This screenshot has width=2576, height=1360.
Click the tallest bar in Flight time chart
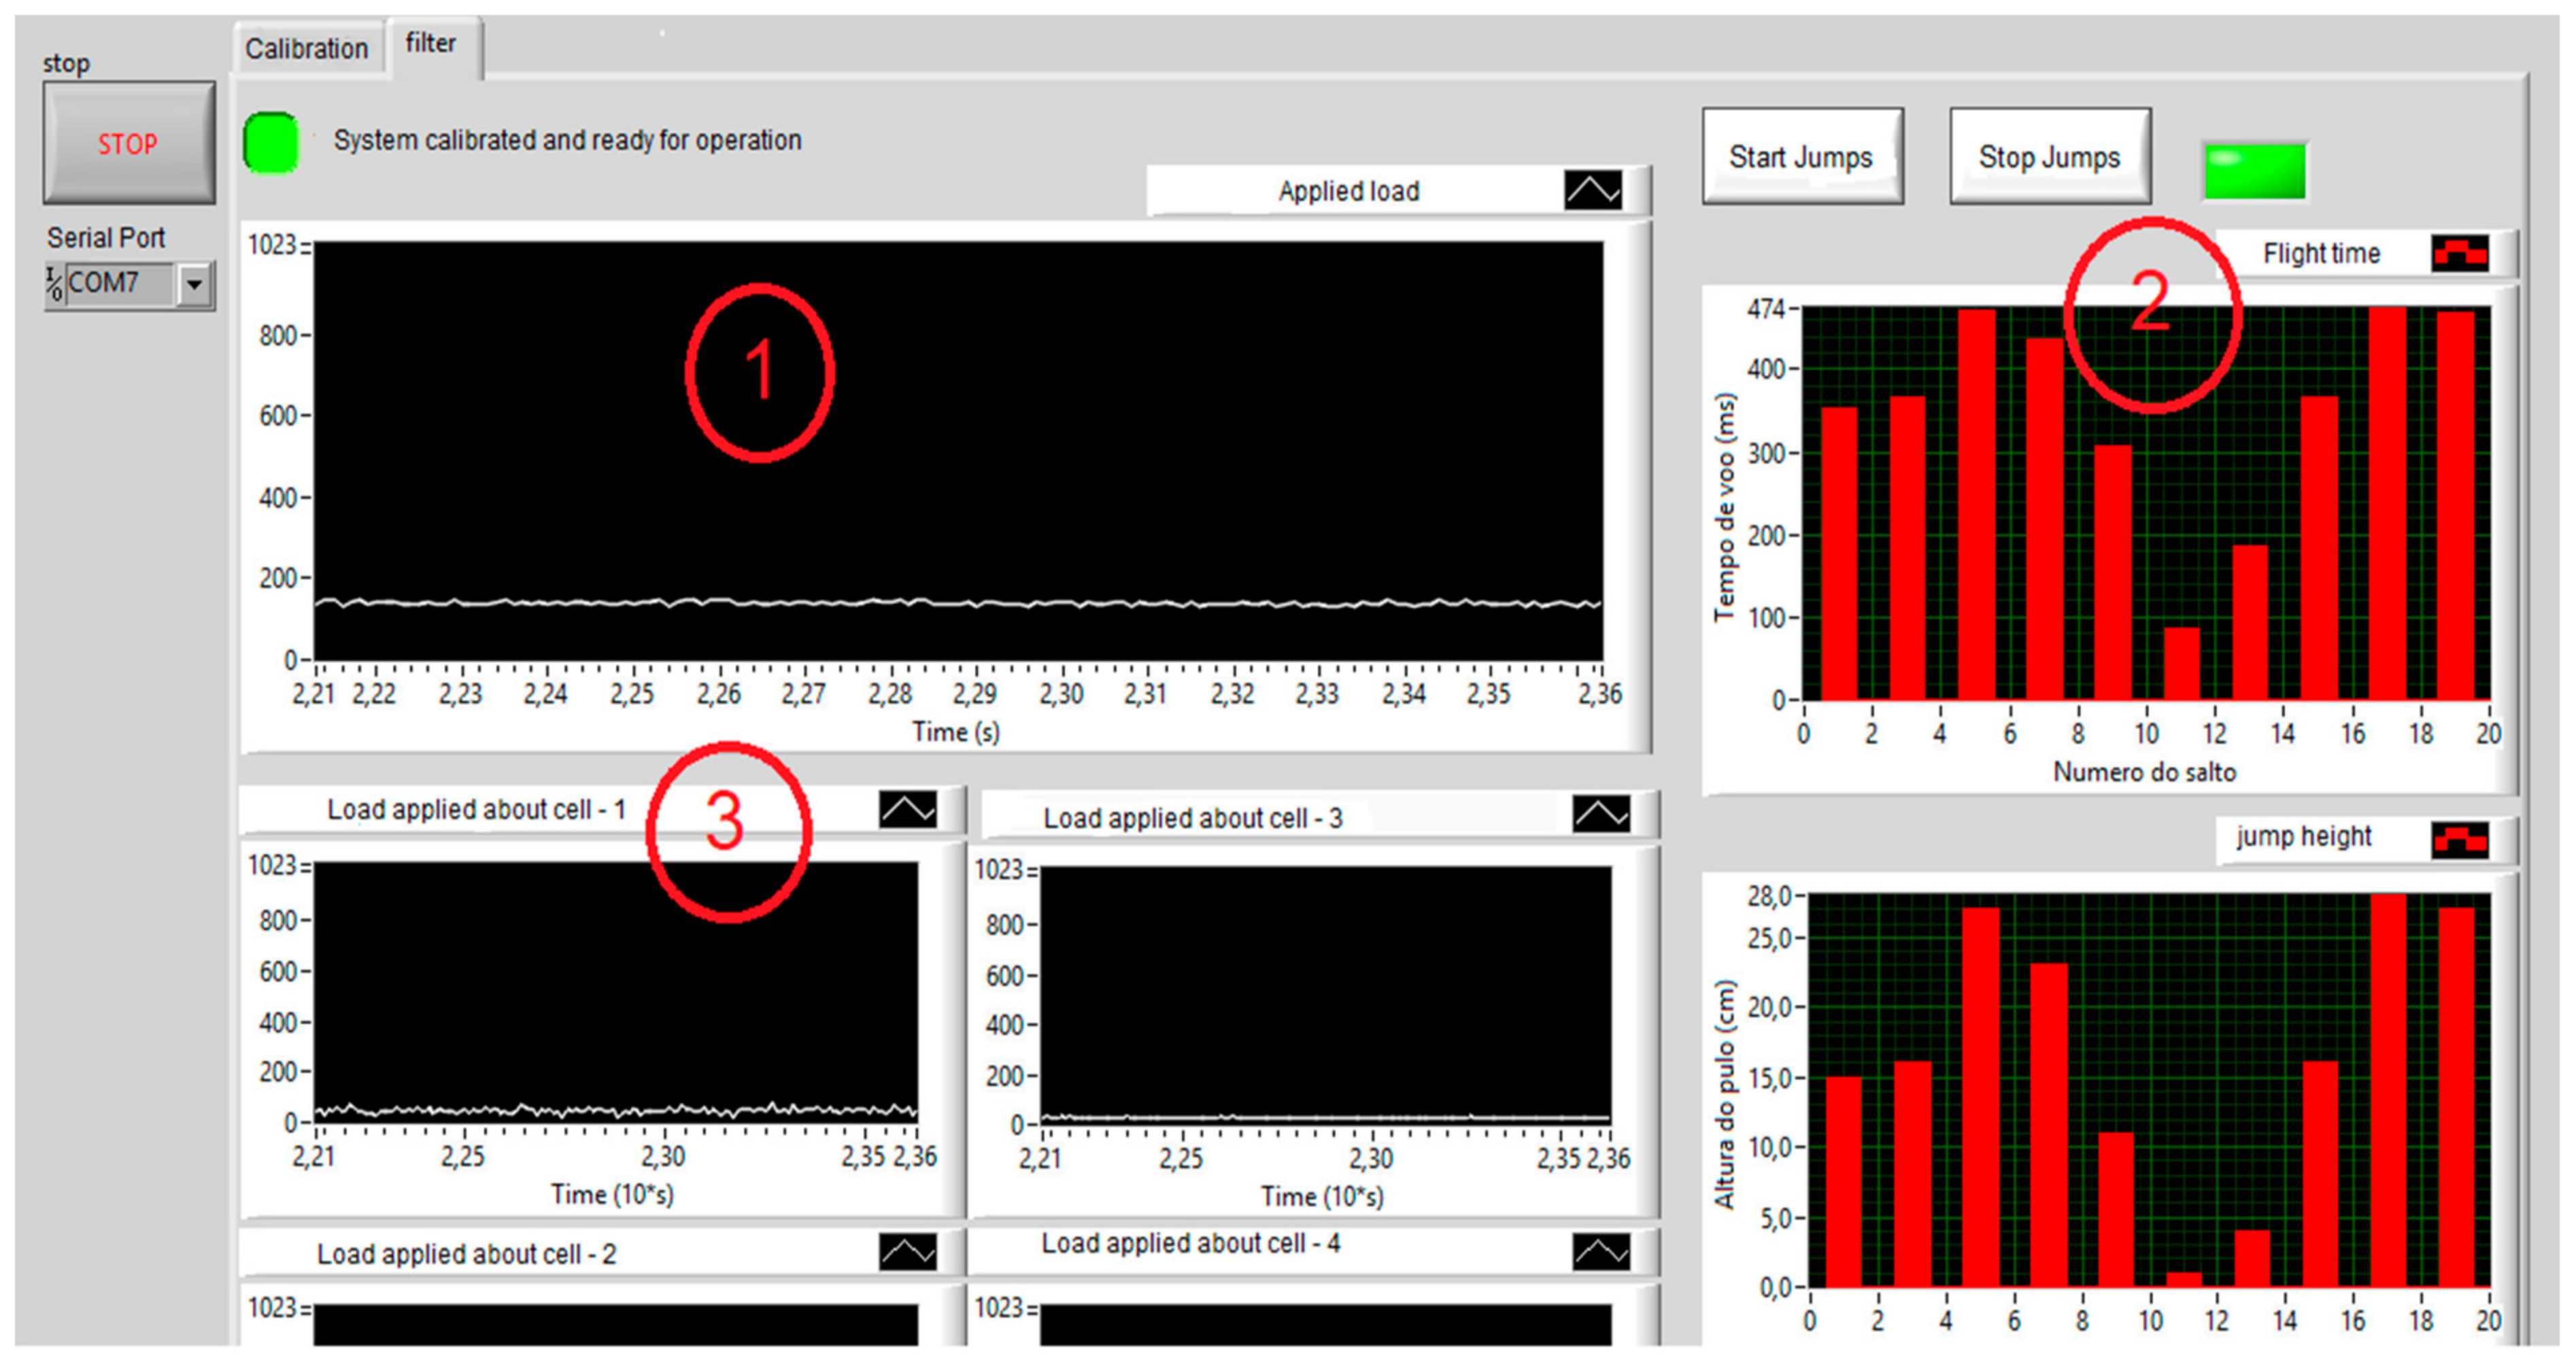click(x=2387, y=500)
